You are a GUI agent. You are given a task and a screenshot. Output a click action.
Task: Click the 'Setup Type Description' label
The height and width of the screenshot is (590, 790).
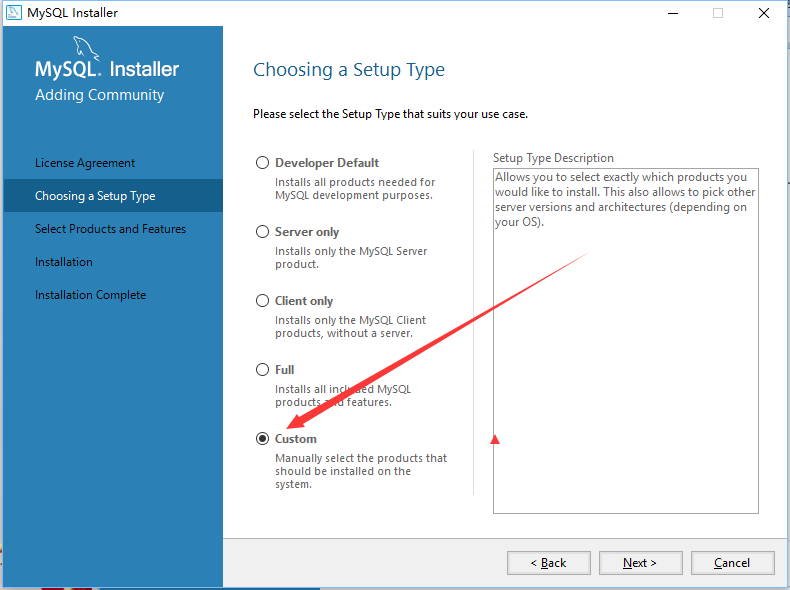point(553,158)
